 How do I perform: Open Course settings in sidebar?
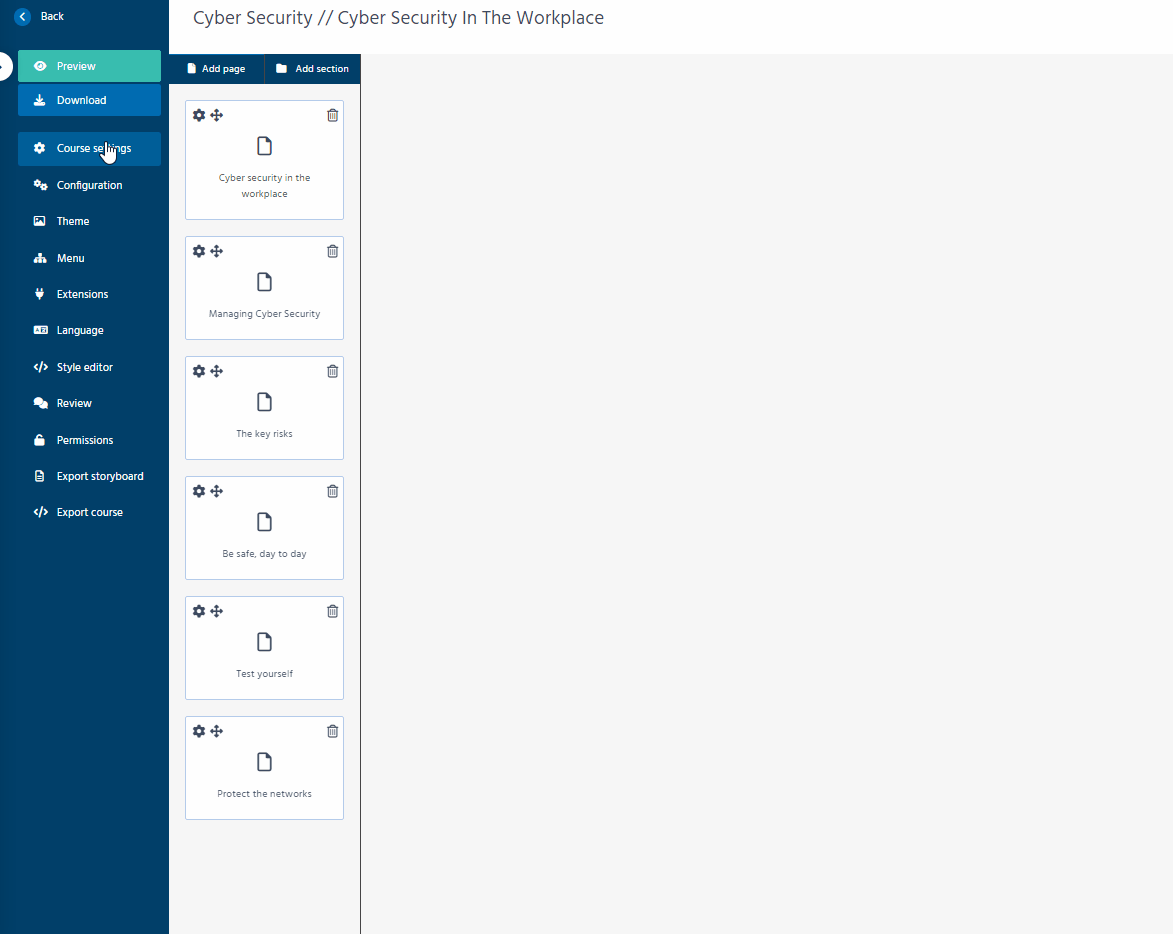coord(89,148)
